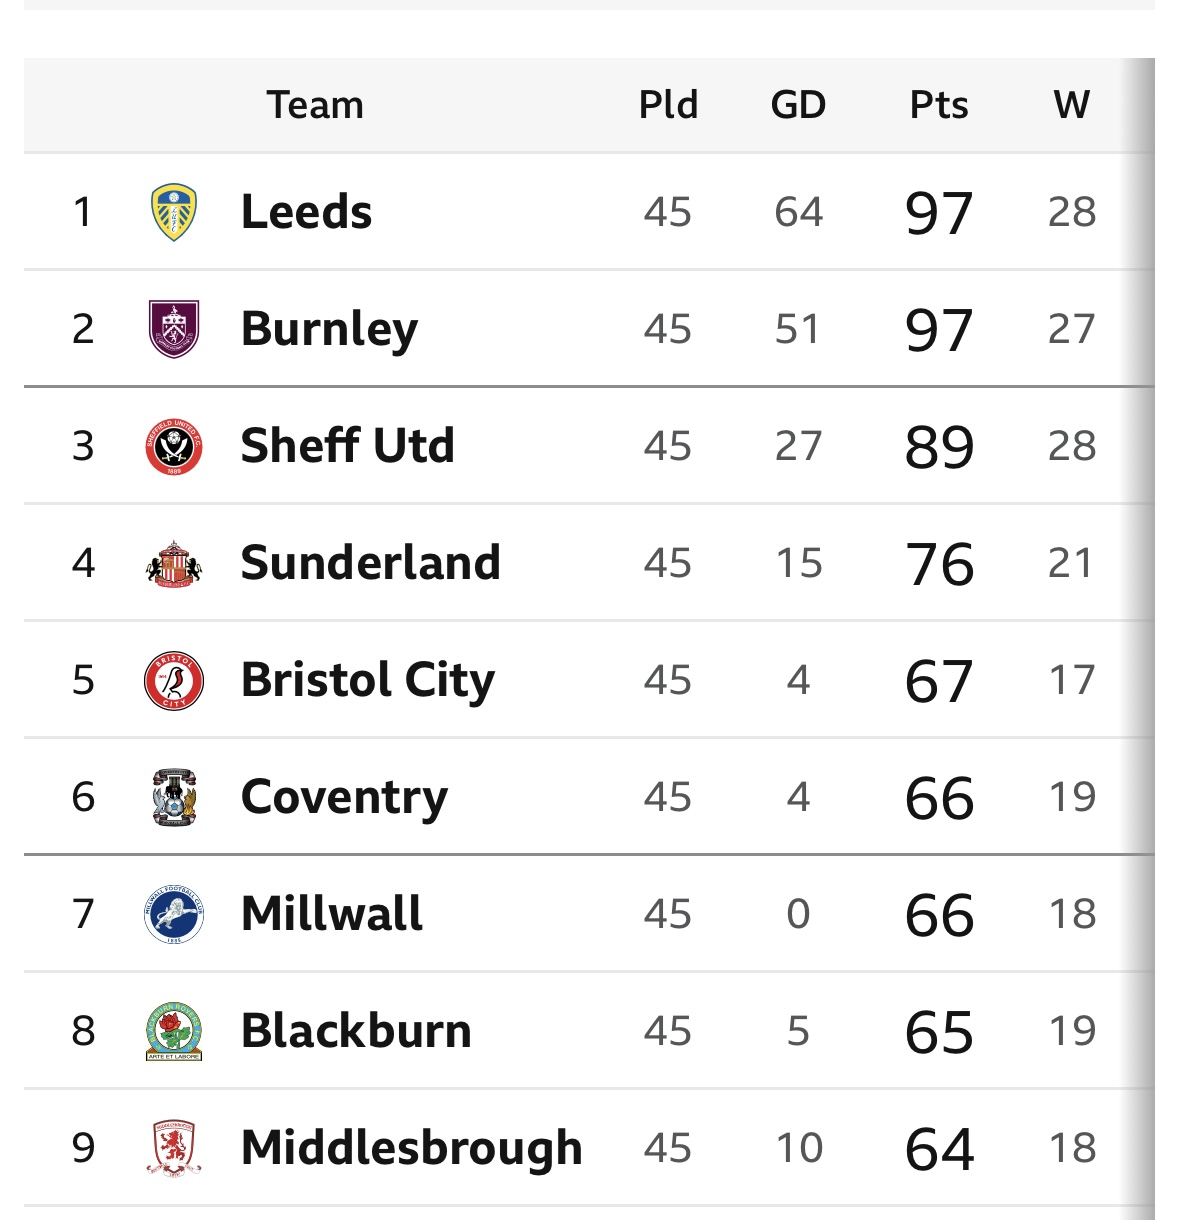
Task: Open the Middlesbrough team link
Action: pyautogui.click(x=412, y=1149)
